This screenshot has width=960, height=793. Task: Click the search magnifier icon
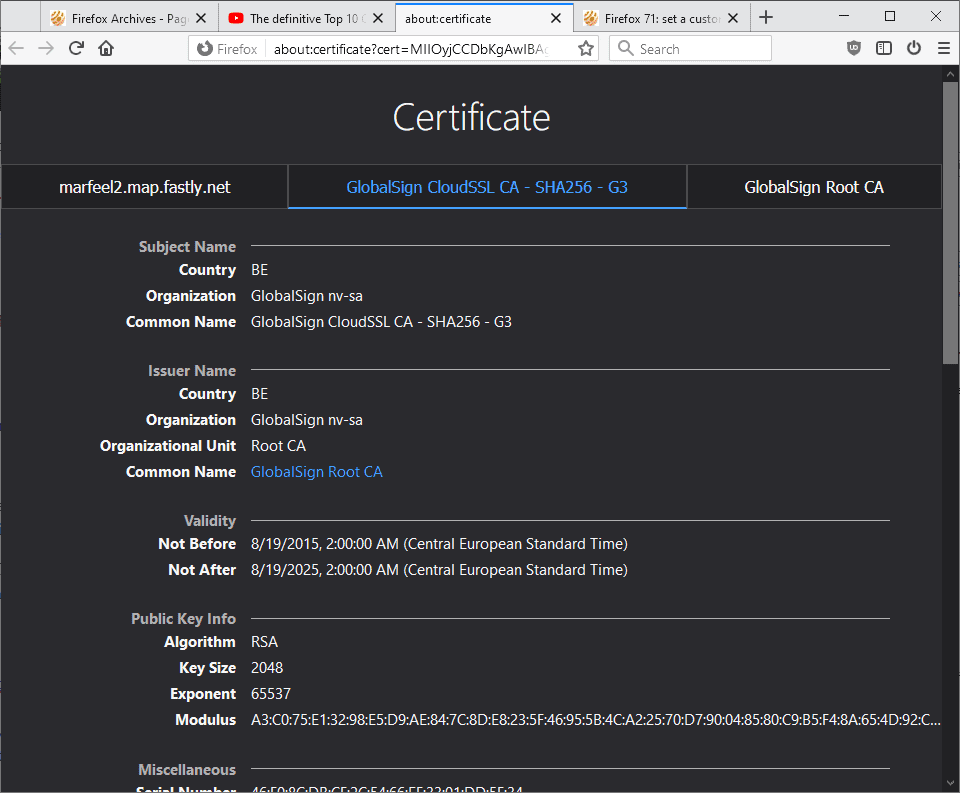click(x=625, y=48)
